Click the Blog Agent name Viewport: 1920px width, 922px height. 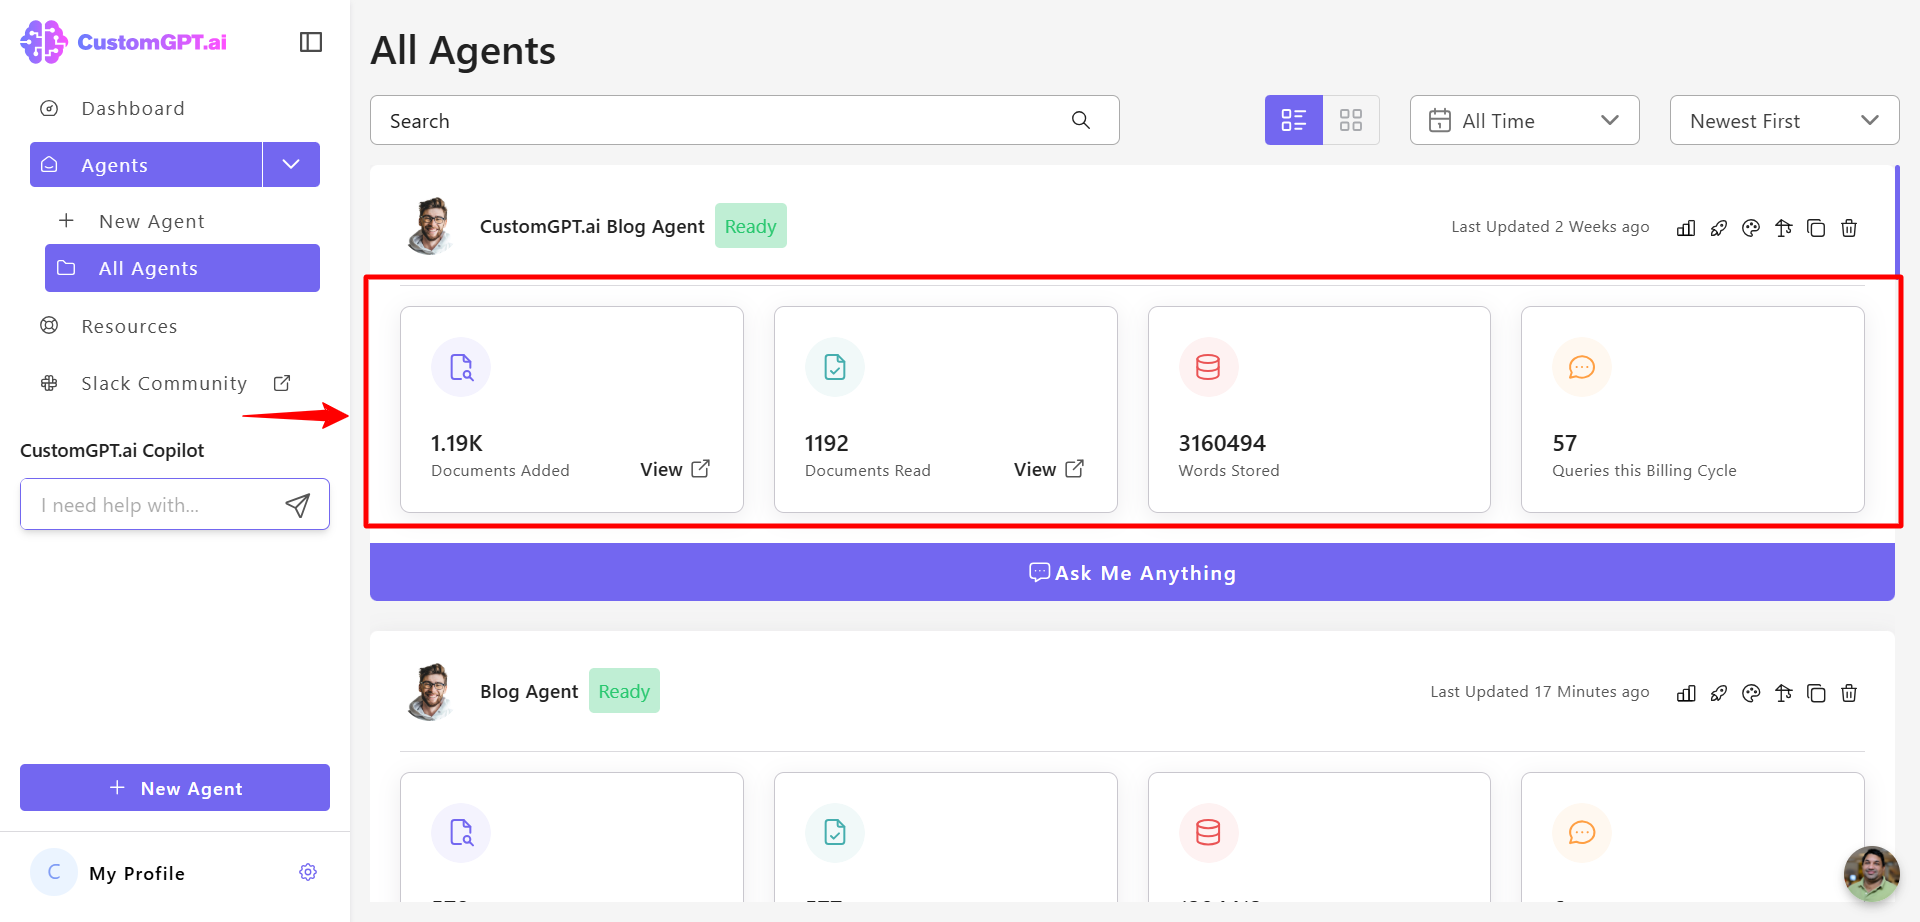(529, 691)
